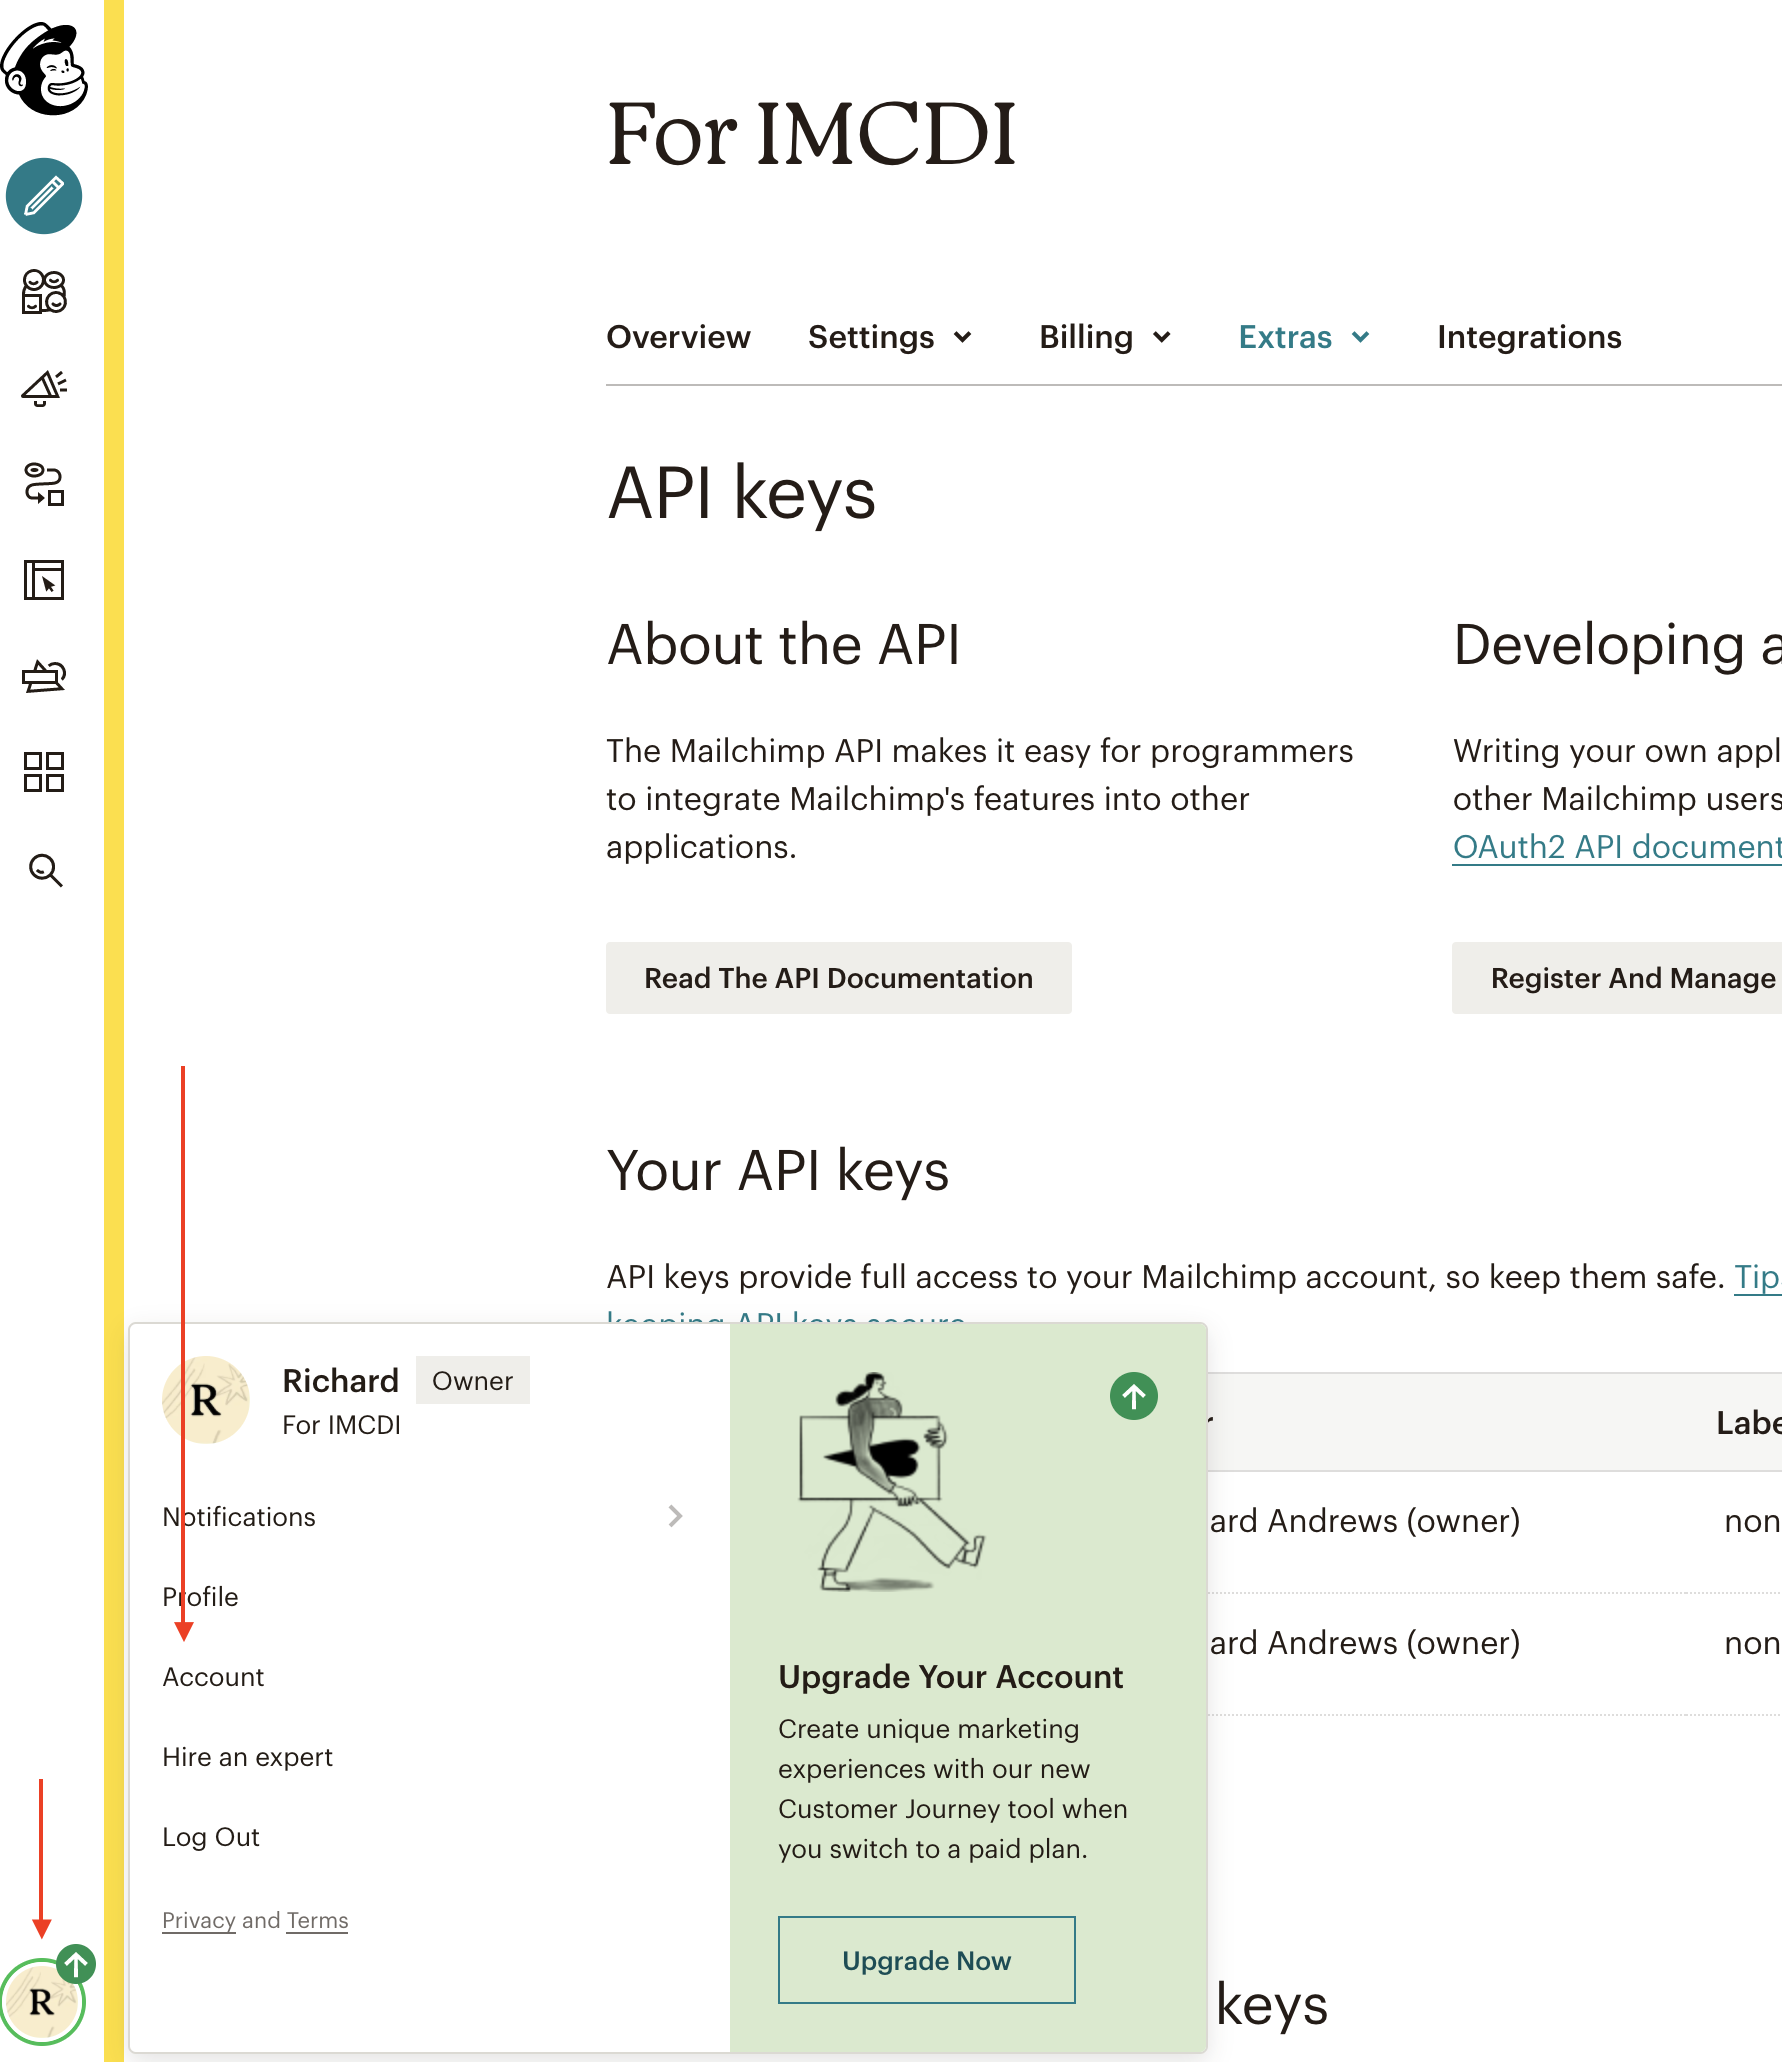Open the Campaigns megaphone icon

point(44,388)
